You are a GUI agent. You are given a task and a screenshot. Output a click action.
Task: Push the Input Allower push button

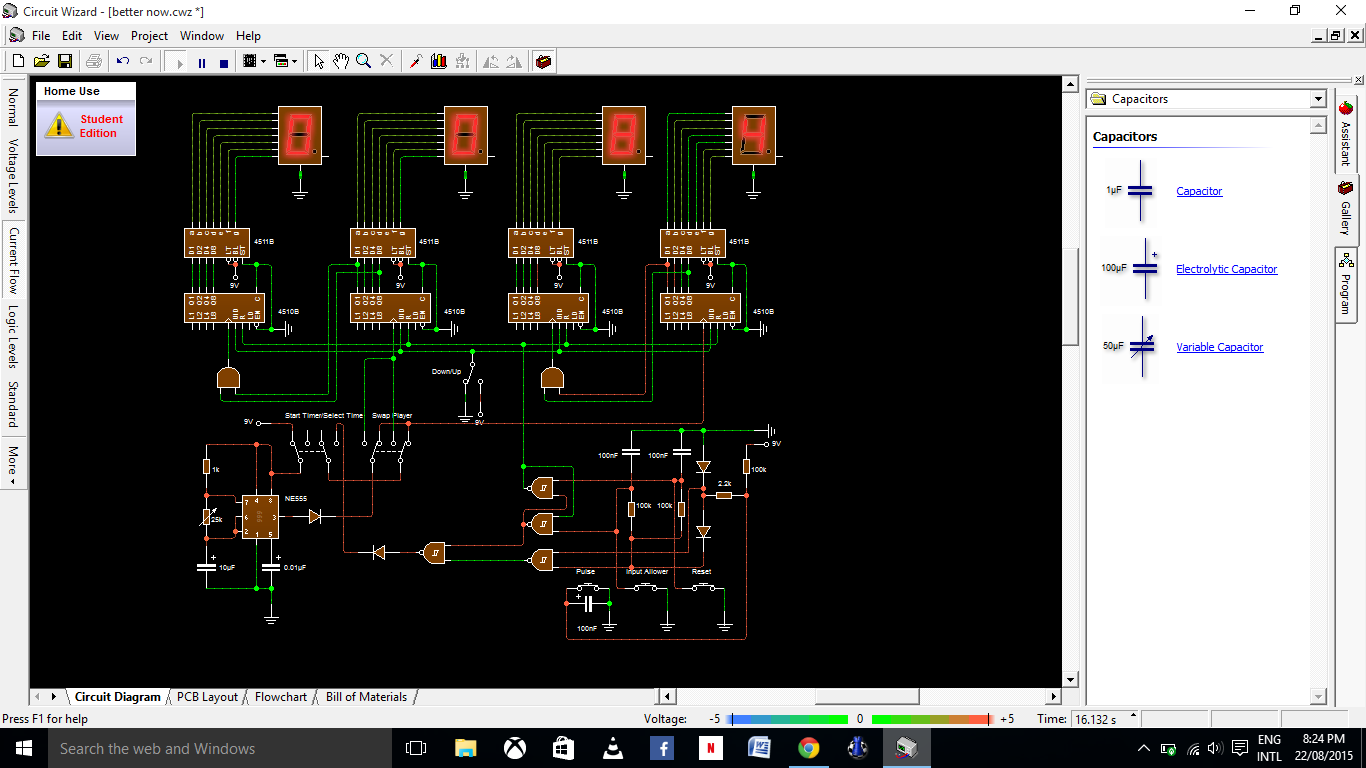click(647, 586)
